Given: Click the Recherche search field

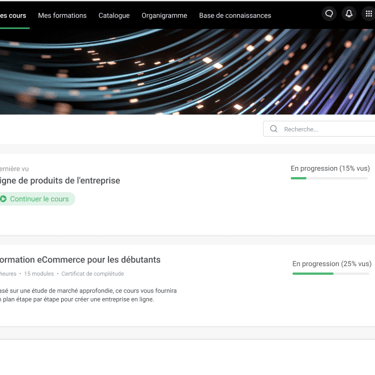Looking at the screenshot, I should pos(319,129).
